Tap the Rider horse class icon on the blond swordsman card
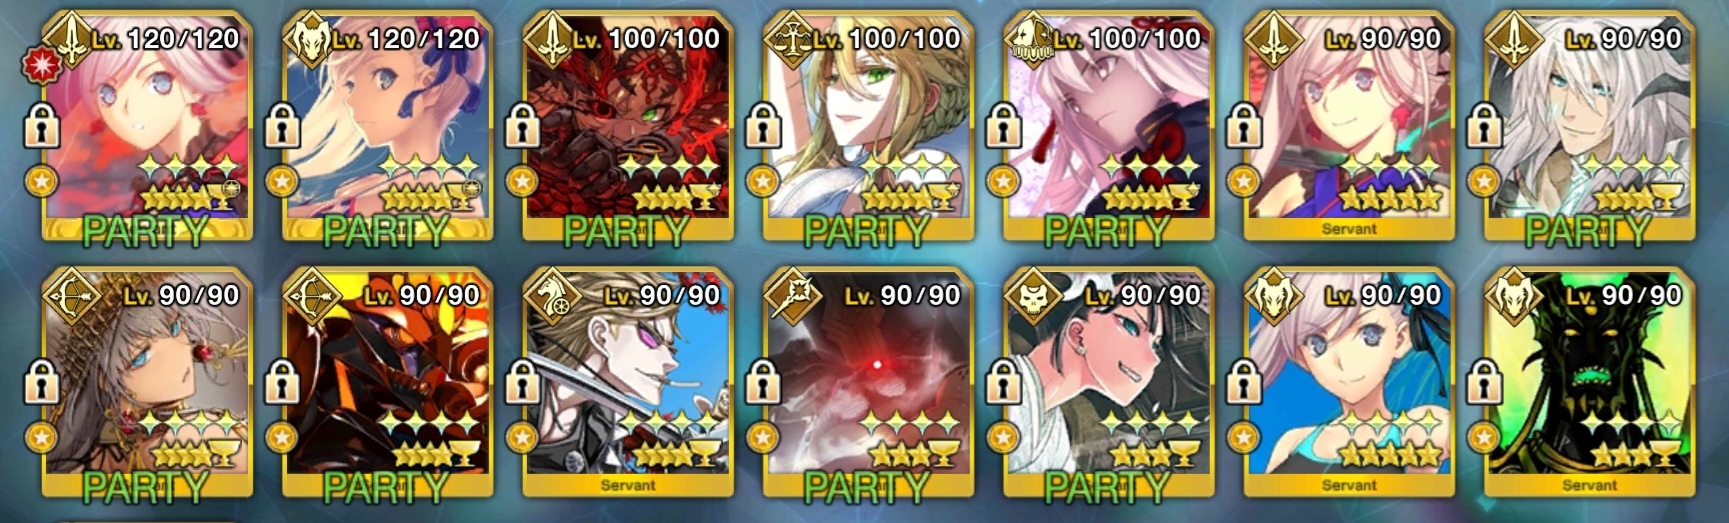 pos(550,296)
